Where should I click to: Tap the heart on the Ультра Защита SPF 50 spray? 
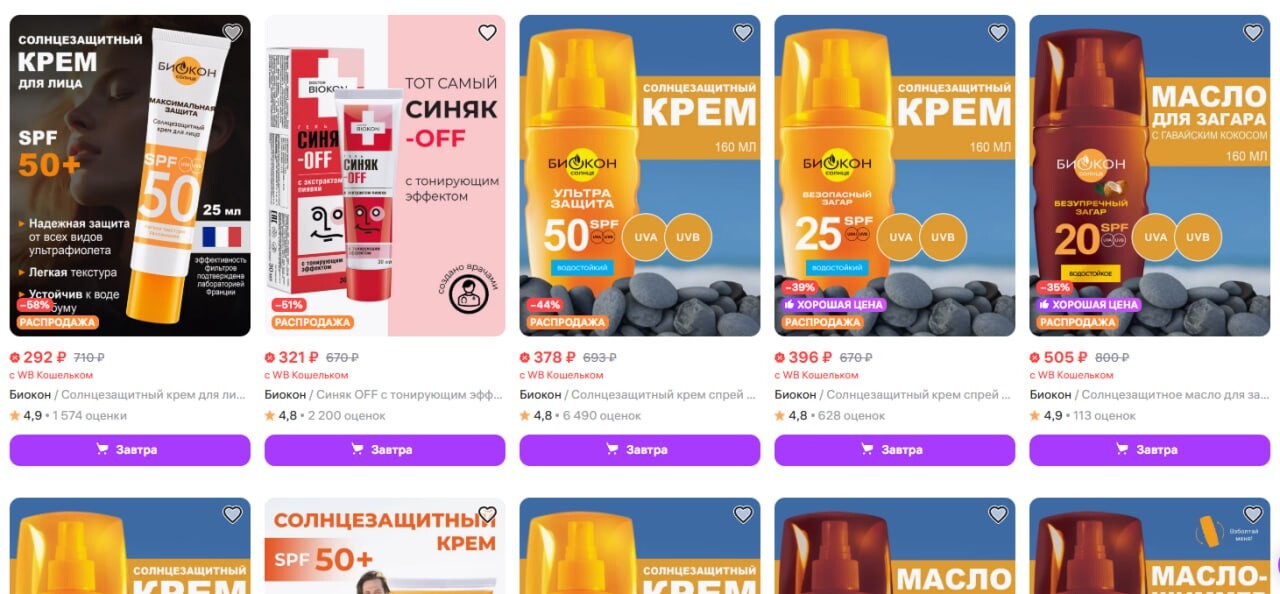point(742,32)
